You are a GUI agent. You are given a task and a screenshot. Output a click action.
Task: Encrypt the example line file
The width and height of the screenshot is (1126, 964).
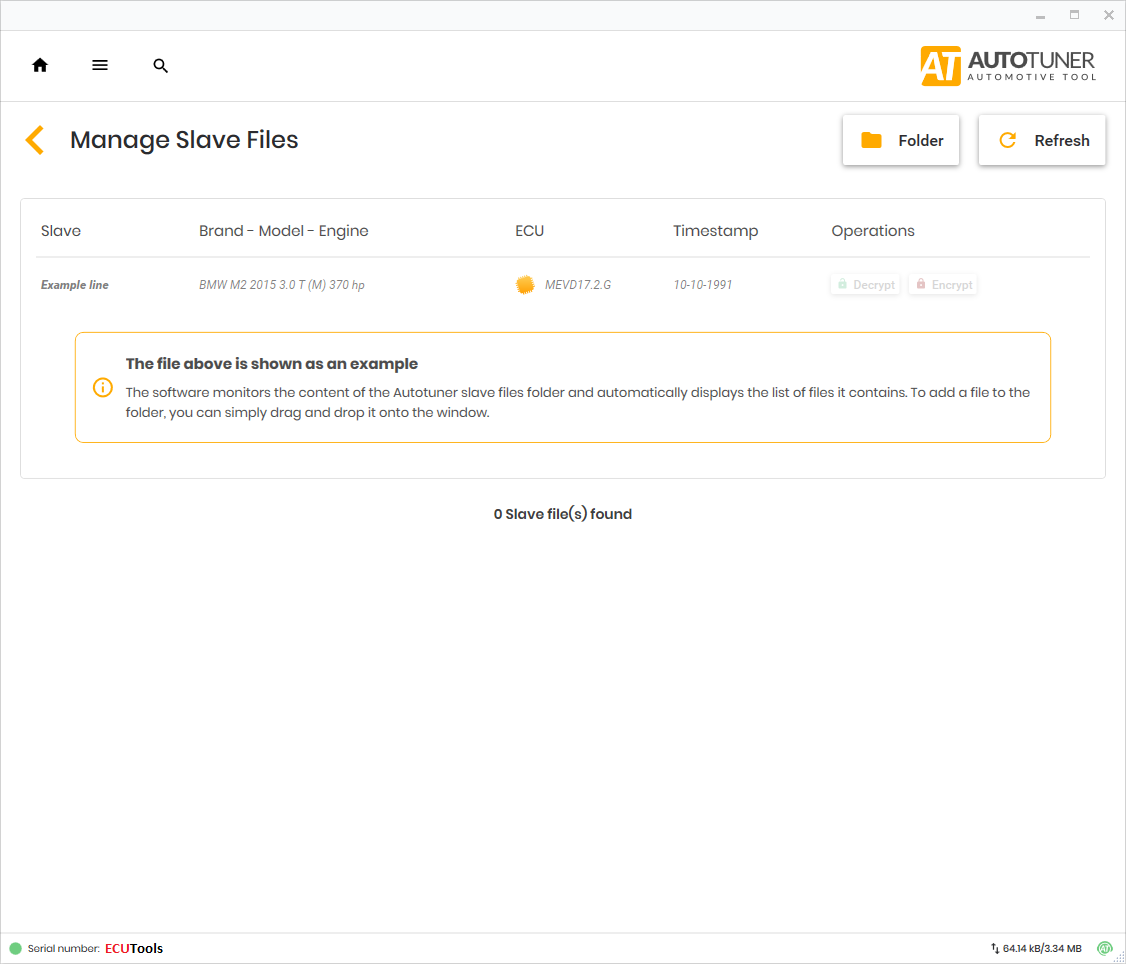point(942,285)
